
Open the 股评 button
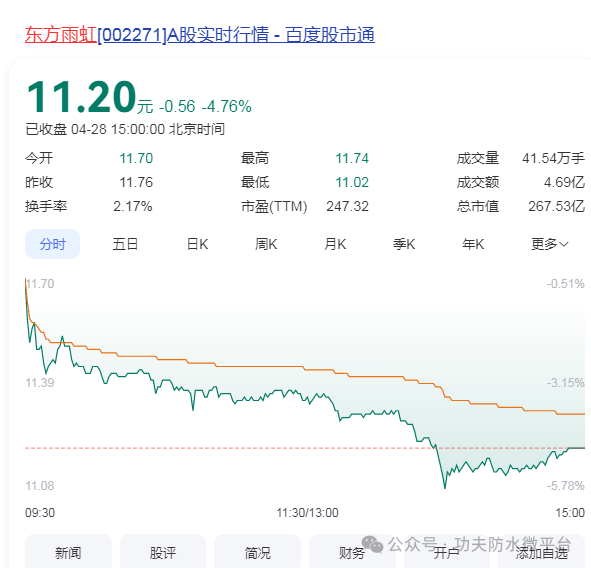click(163, 551)
